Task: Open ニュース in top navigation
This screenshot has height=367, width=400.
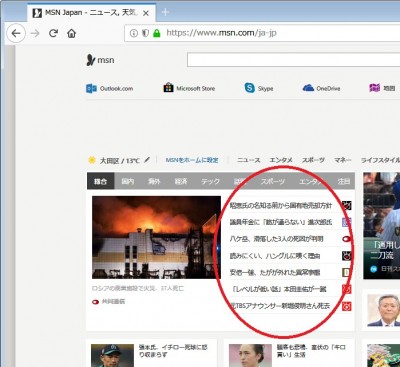Action: click(248, 160)
